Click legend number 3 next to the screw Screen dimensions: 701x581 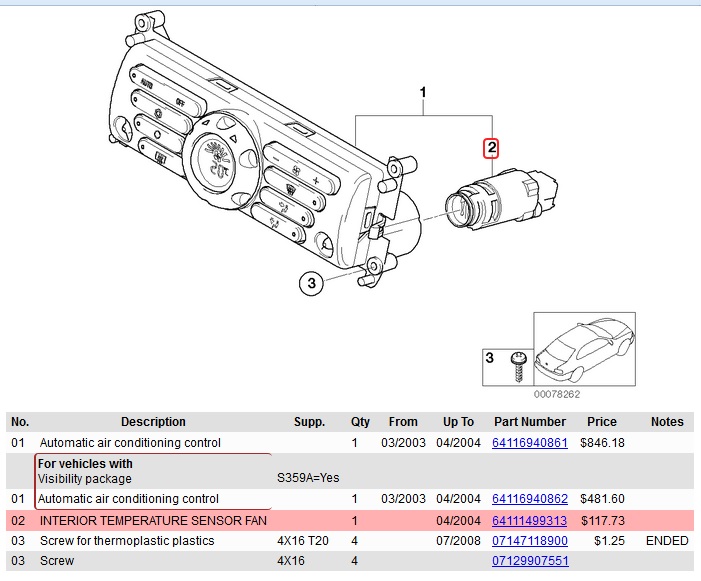click(490, 357)
